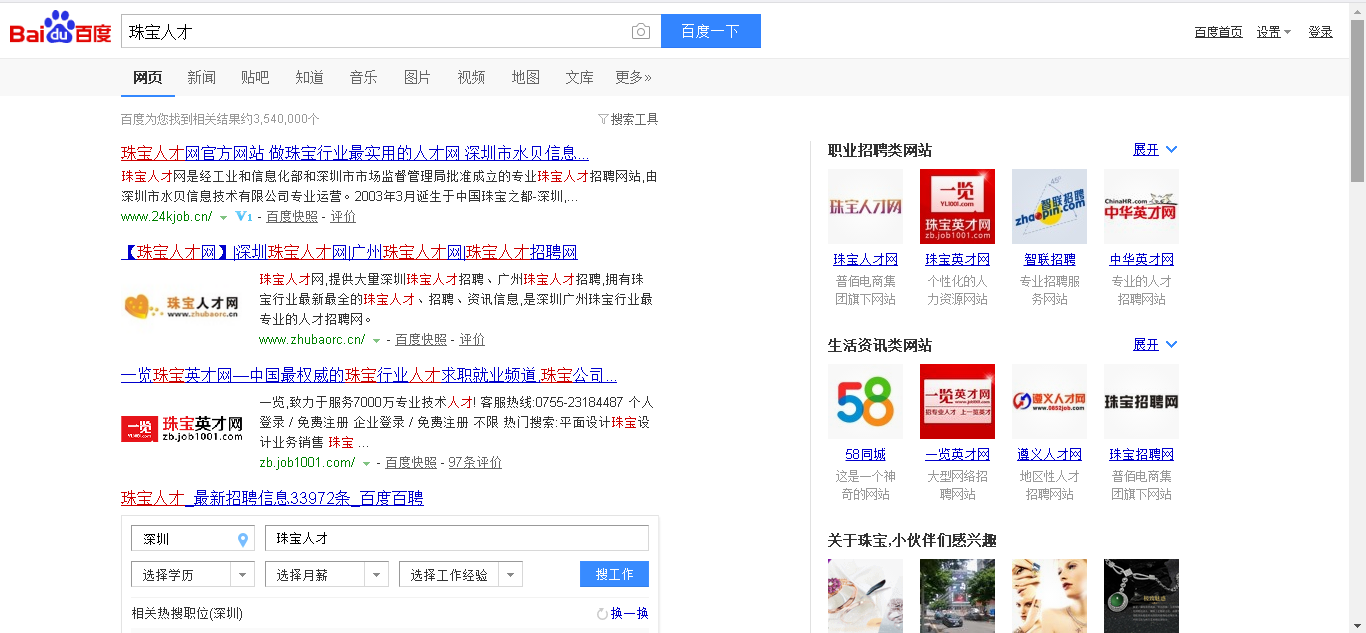Switch to the 贴吧 tab

click(255, 77)
